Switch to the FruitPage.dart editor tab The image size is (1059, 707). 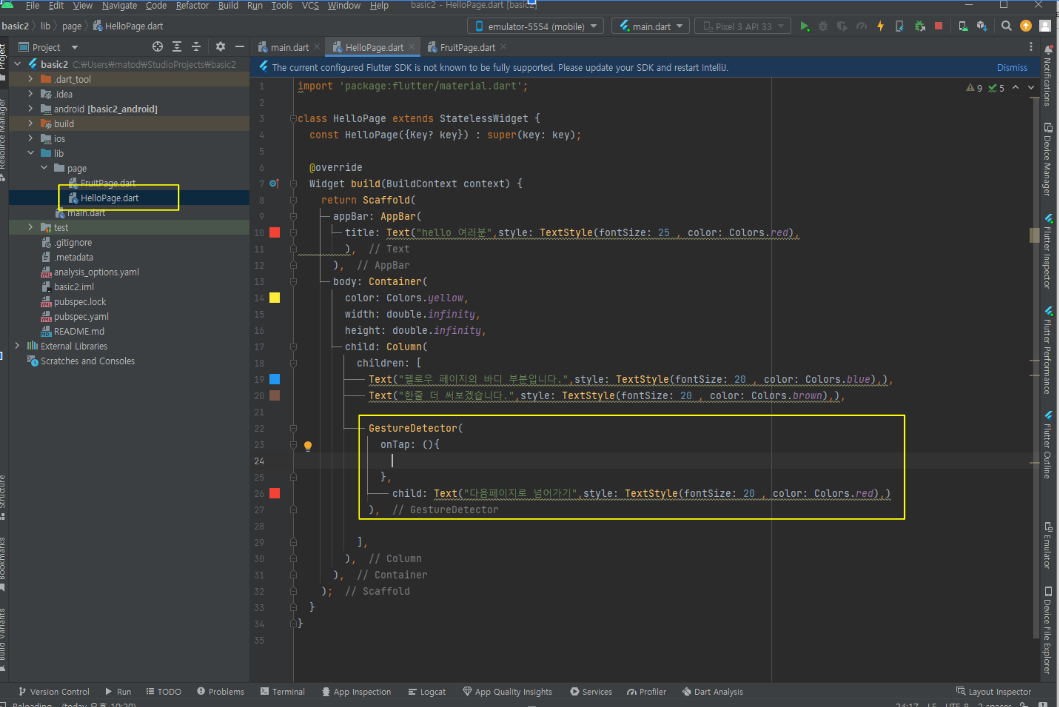[x=467, y=47]
